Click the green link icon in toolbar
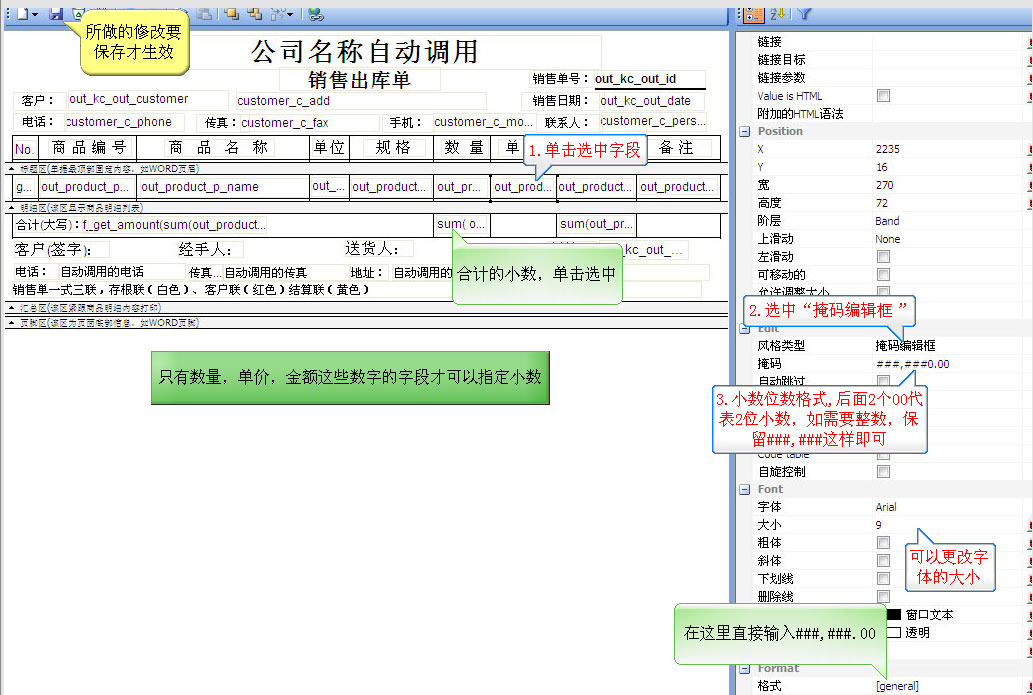 coord(315,13)
